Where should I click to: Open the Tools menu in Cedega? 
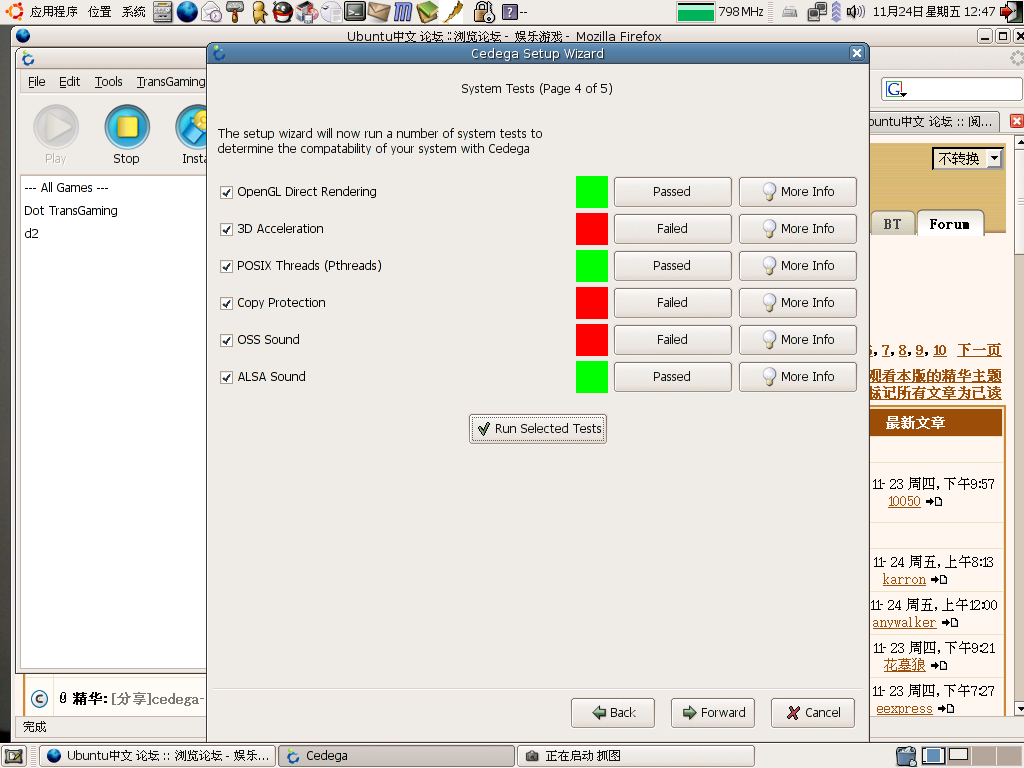point(108,82)
